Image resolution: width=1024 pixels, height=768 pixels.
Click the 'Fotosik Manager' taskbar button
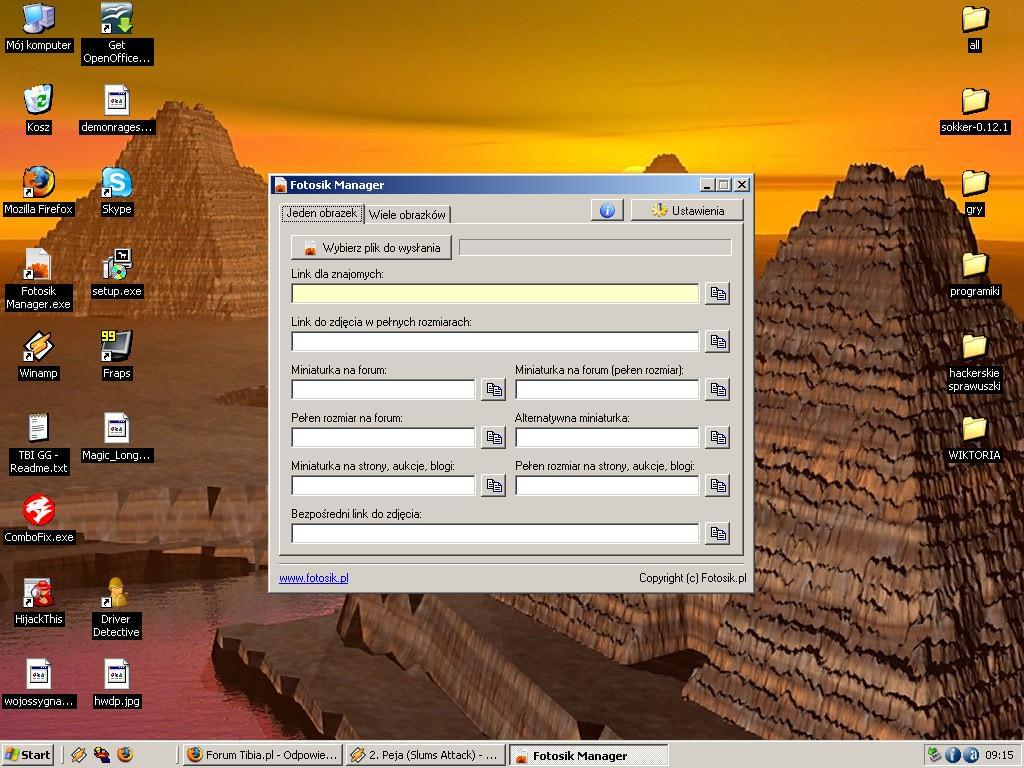[589, 756]
